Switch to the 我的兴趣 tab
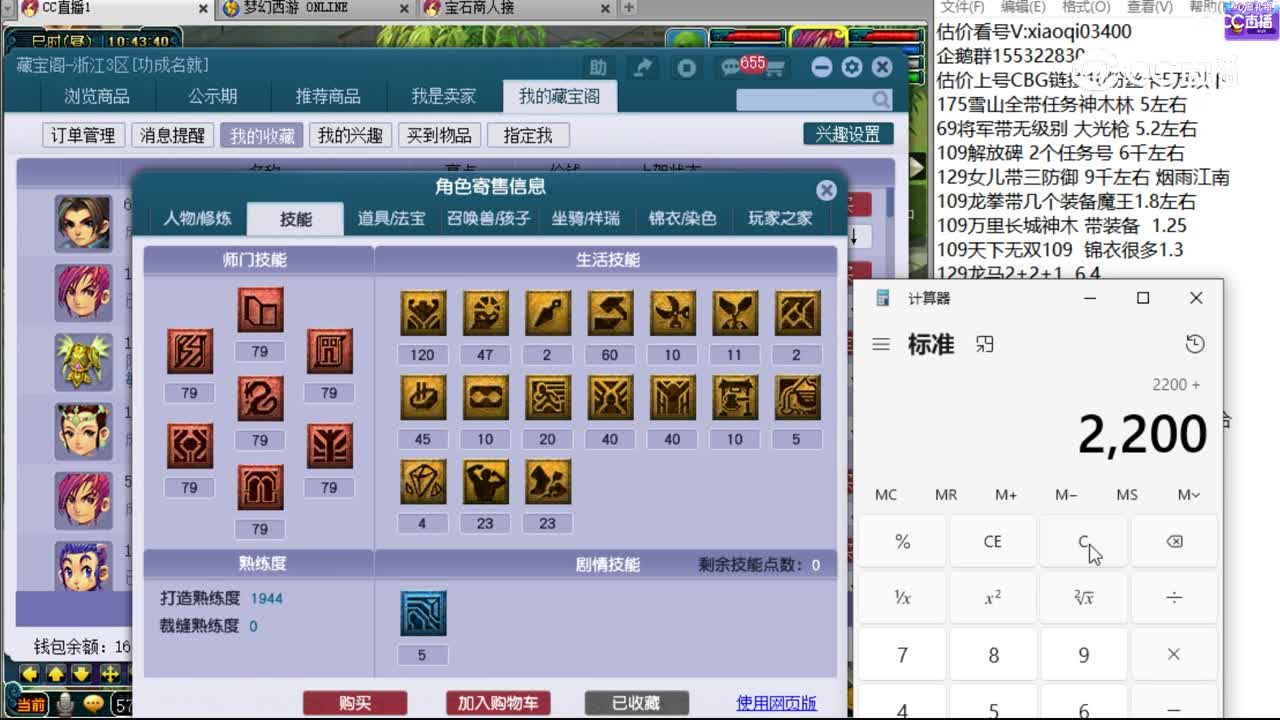This screenshot has height=720, width=1280. 351,134
